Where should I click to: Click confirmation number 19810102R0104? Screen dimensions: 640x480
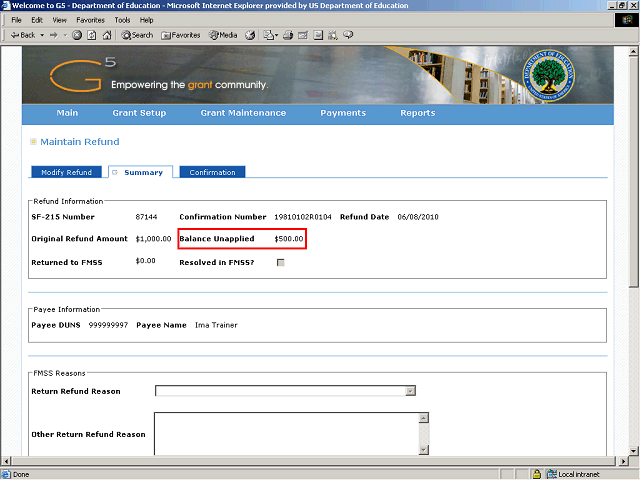click(303, 217)
